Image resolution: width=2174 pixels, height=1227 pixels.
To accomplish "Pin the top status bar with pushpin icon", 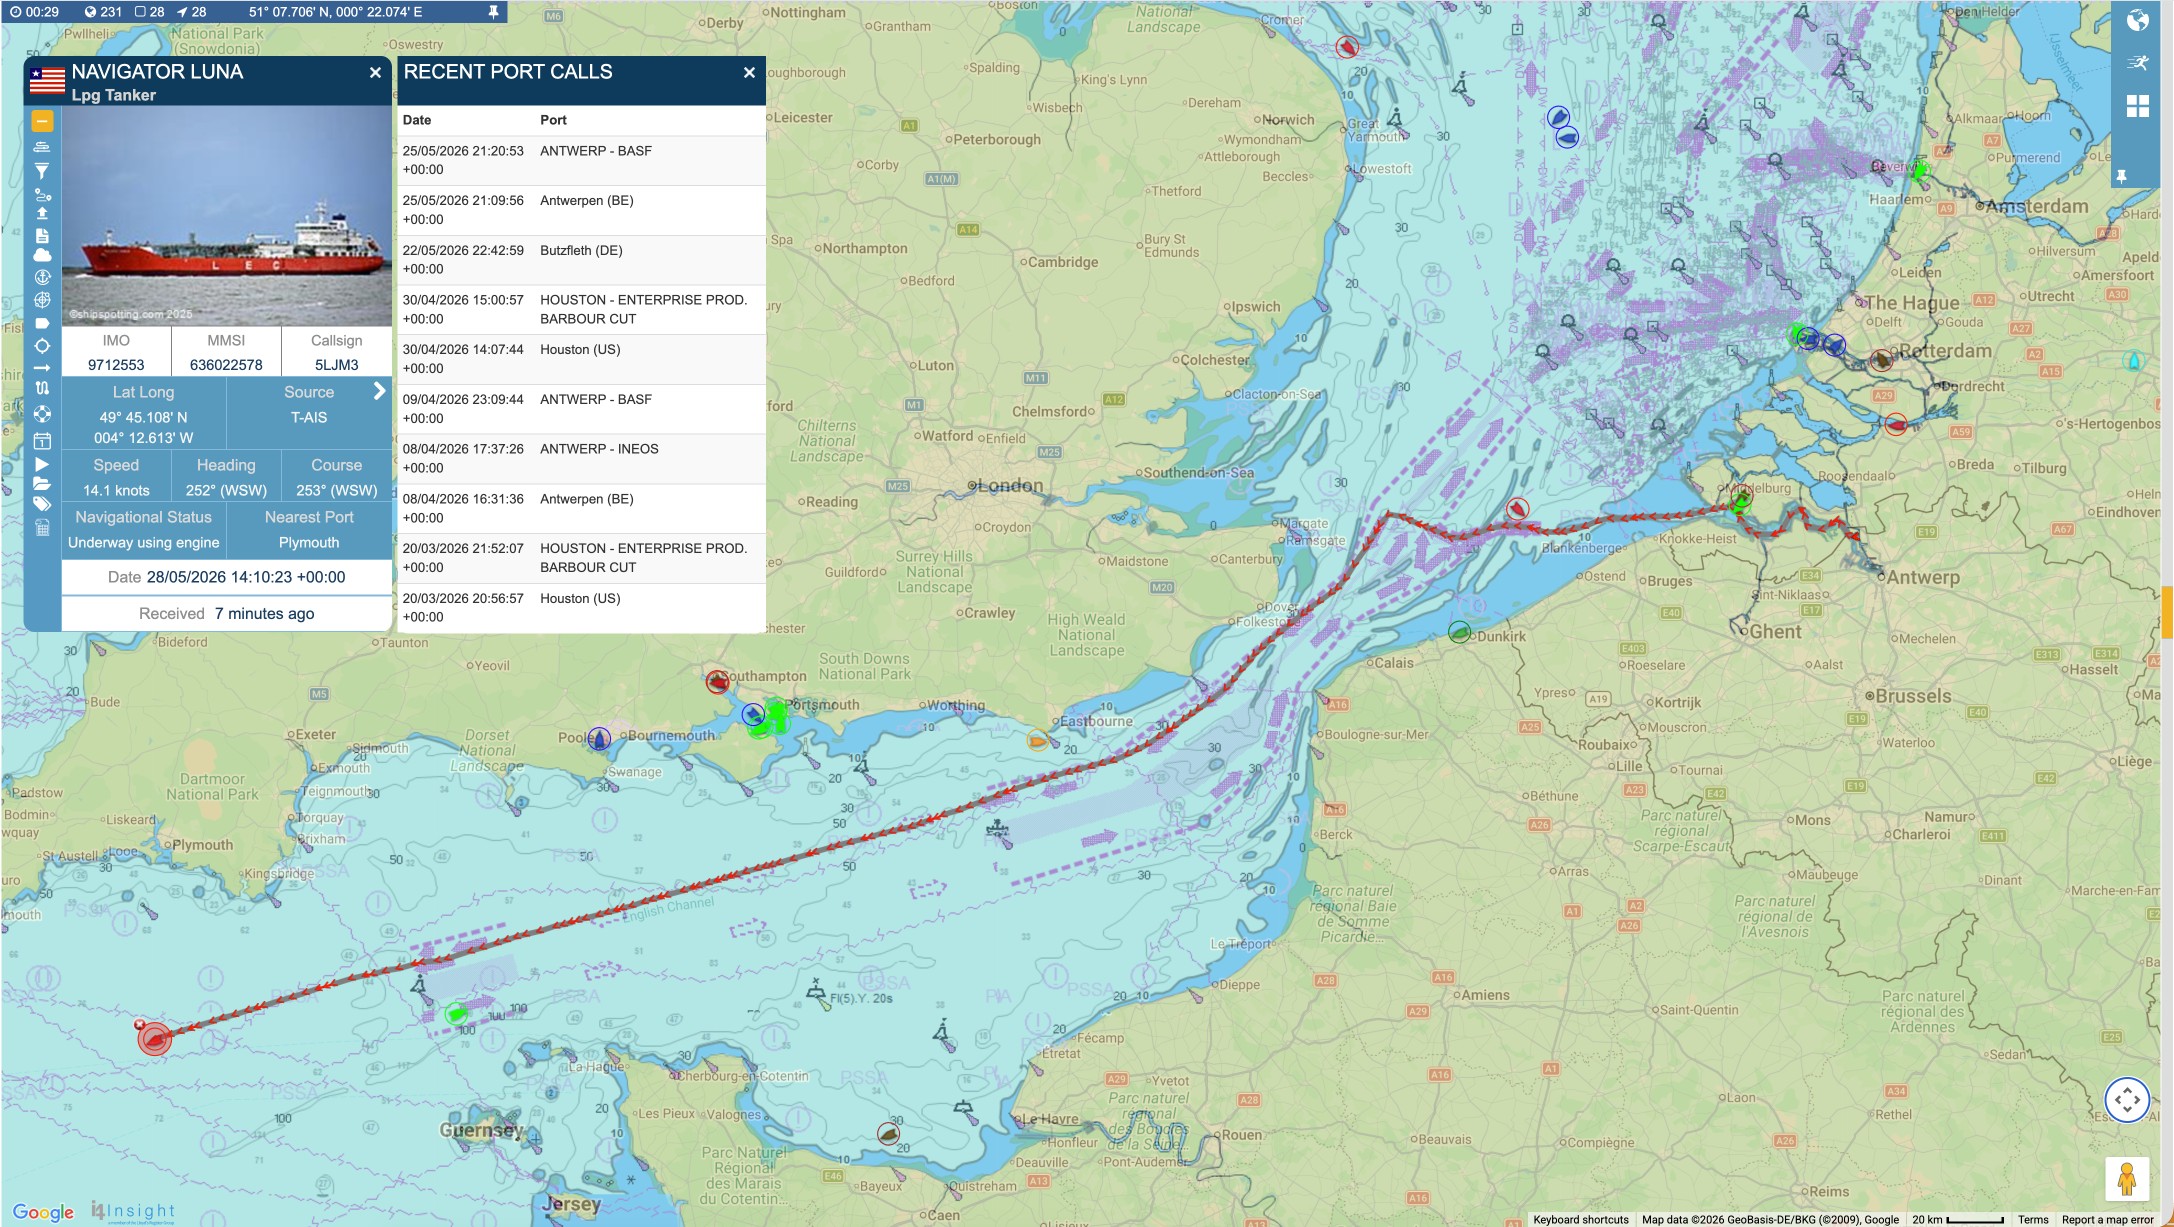I will point(493,12).
